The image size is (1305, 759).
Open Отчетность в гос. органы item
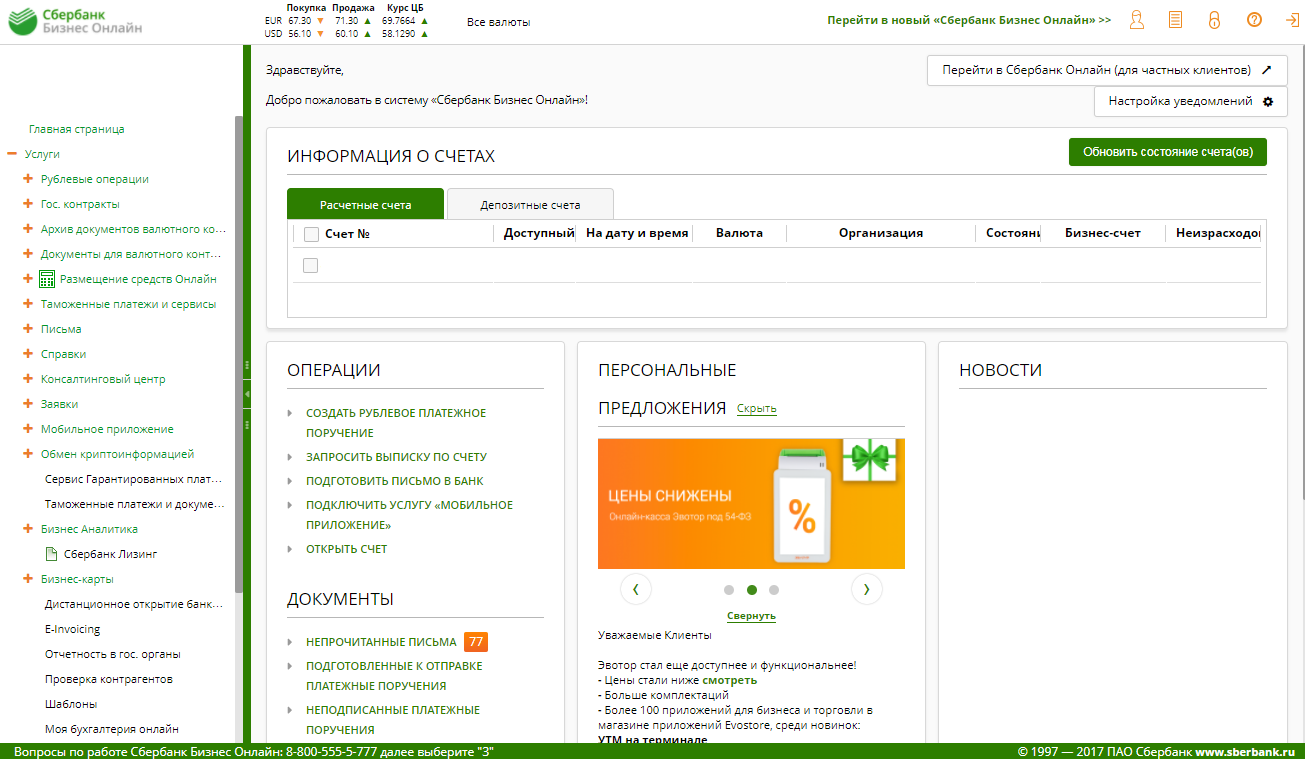[x=113, y=654]
